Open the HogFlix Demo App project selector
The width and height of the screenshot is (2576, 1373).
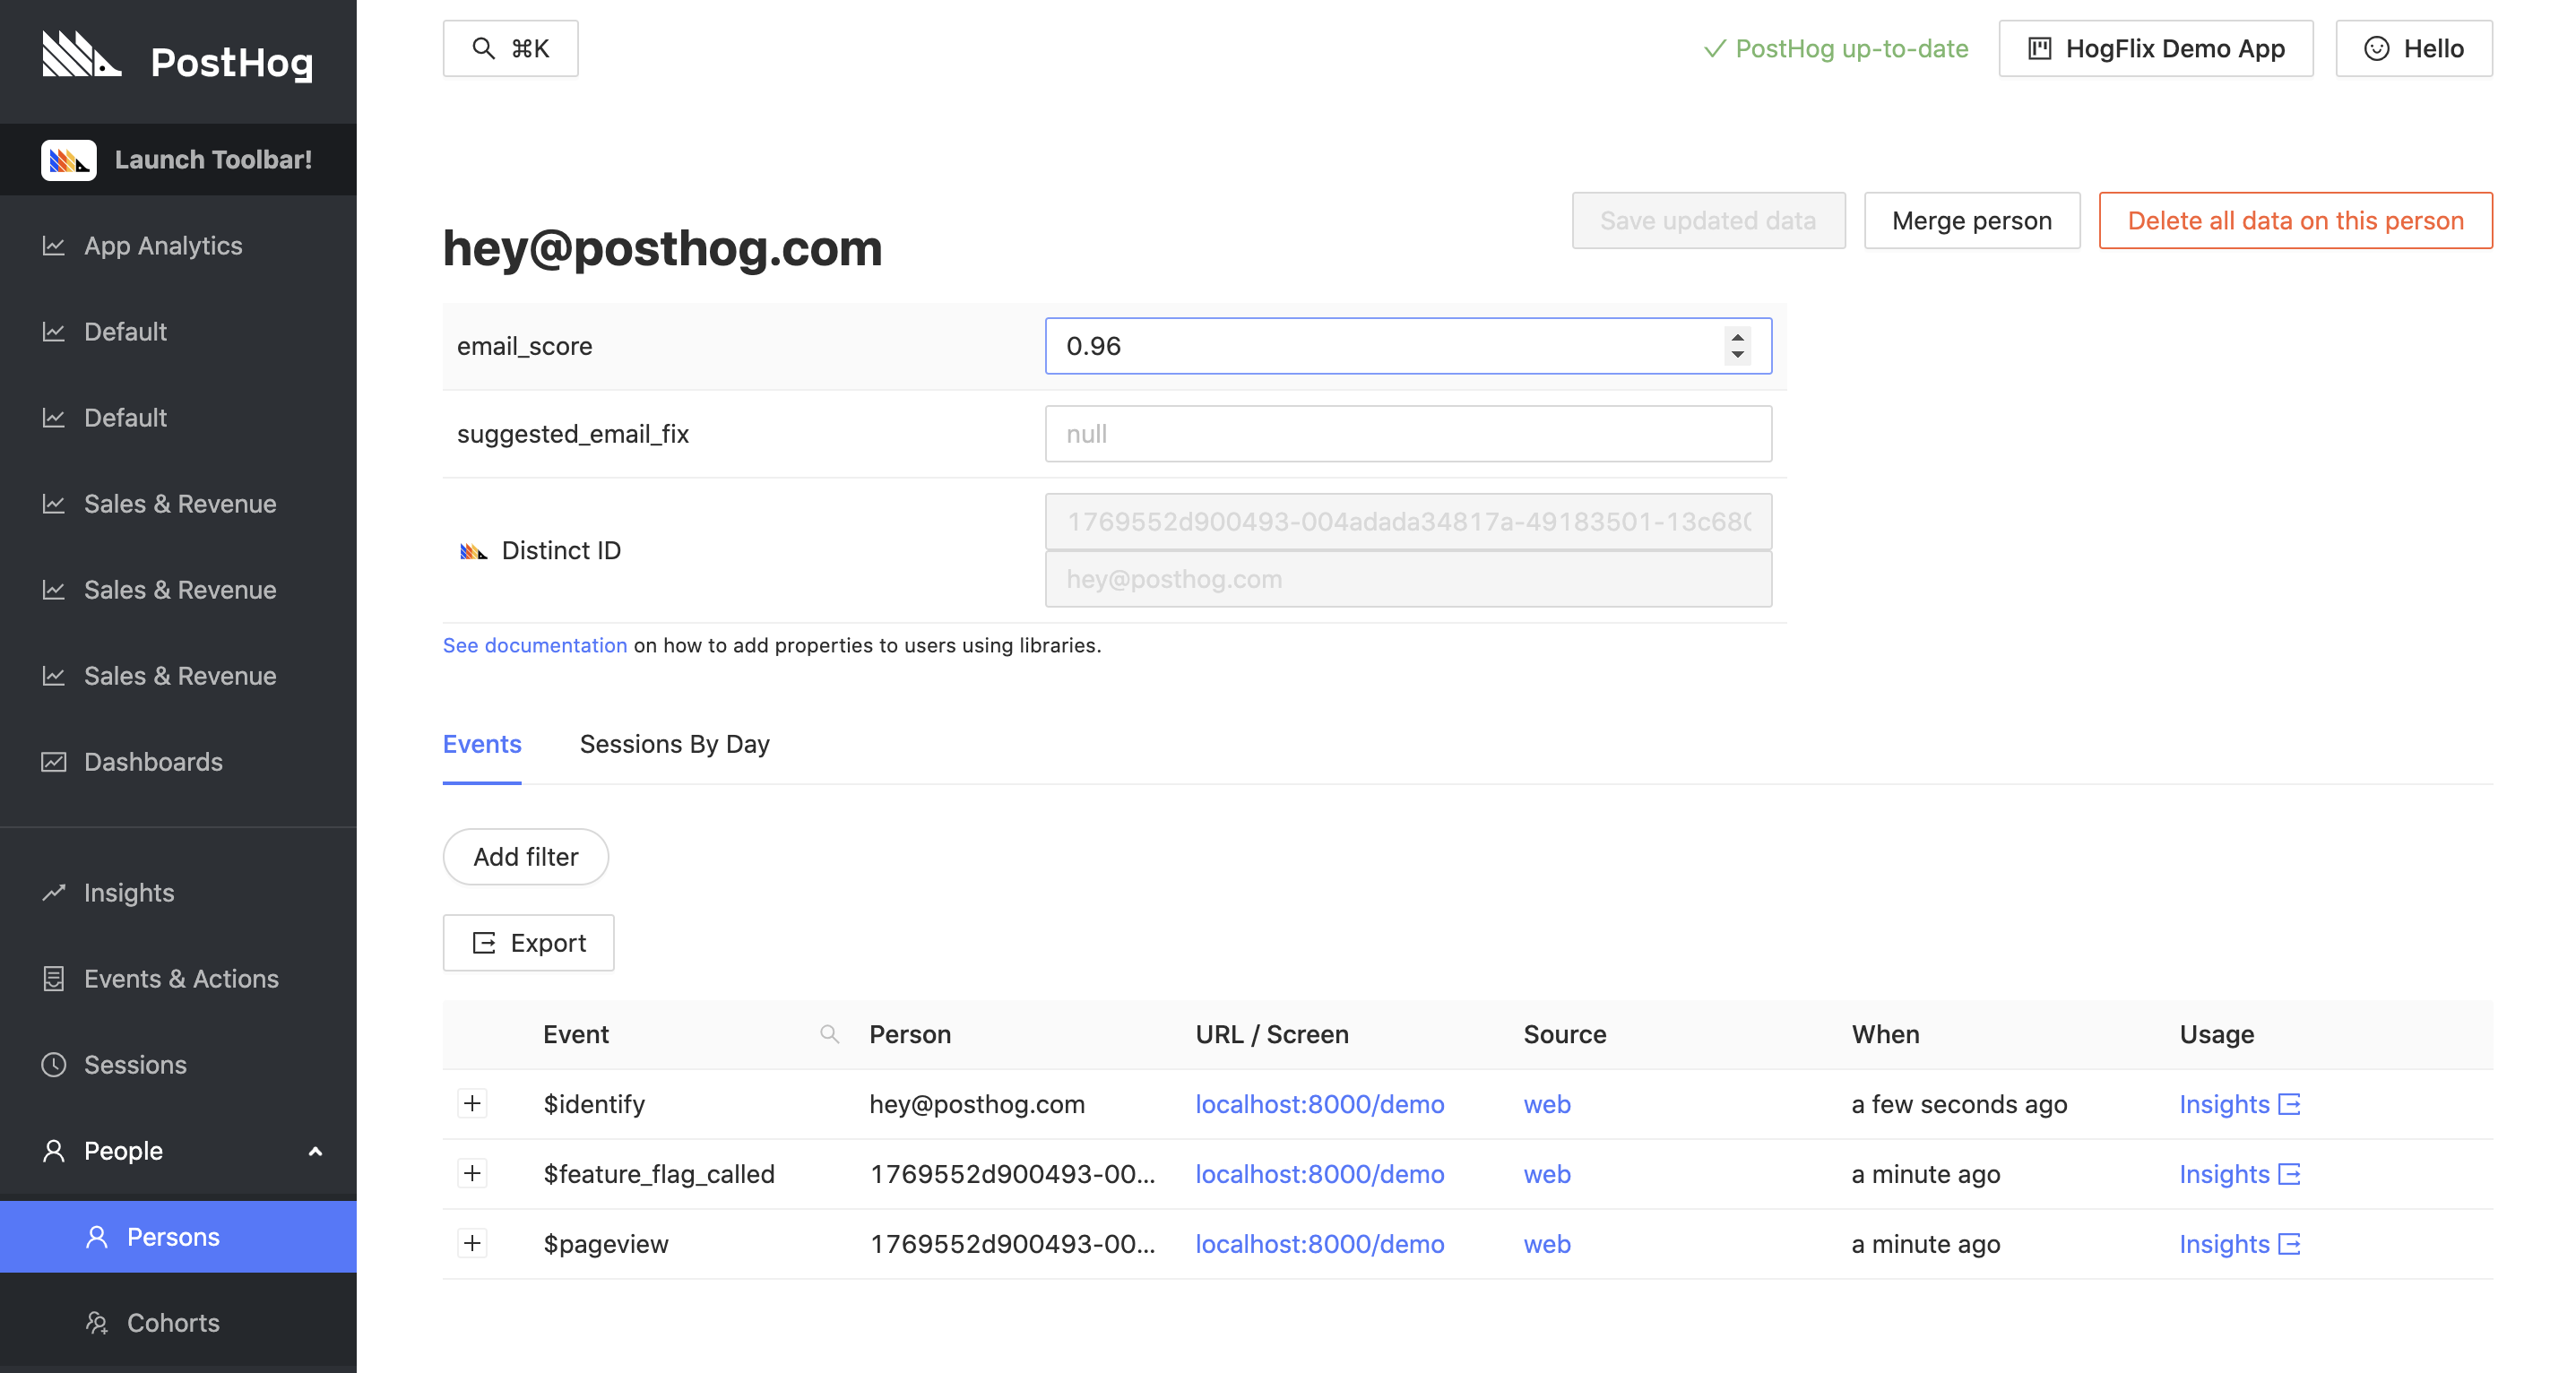pos(2155,49)
